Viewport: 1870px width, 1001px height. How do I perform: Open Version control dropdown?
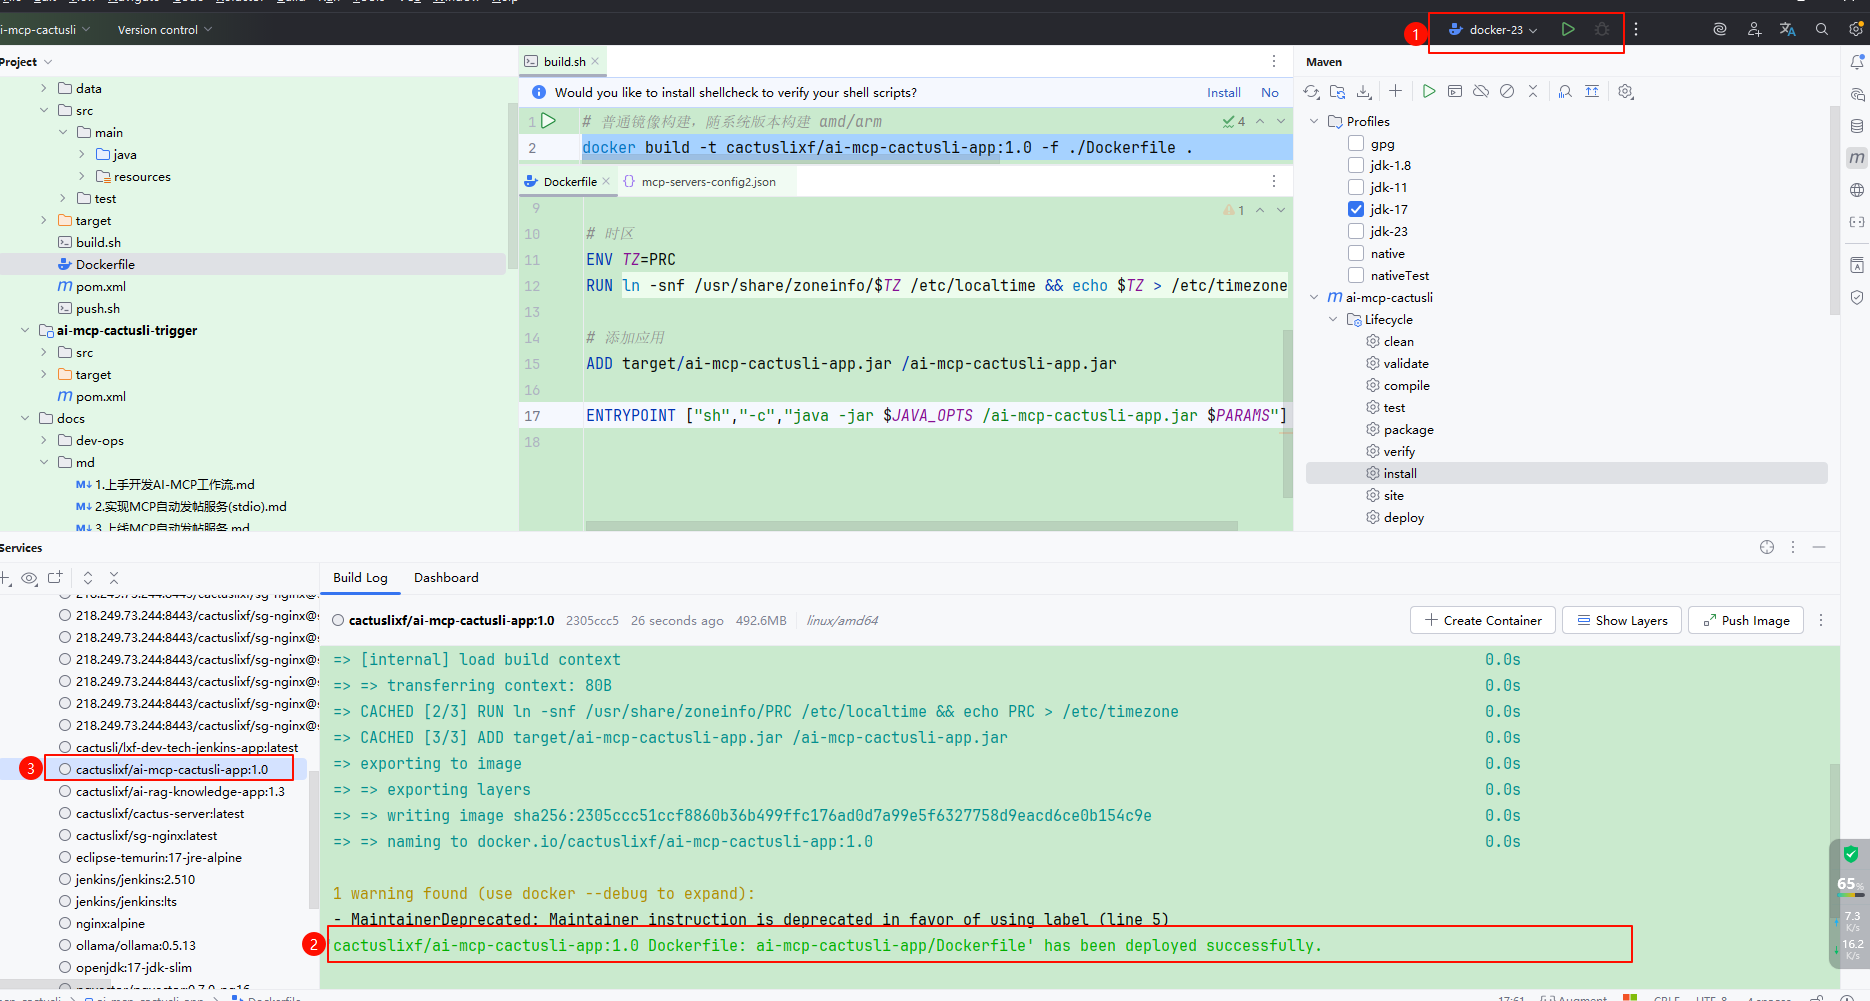(165, 30)
